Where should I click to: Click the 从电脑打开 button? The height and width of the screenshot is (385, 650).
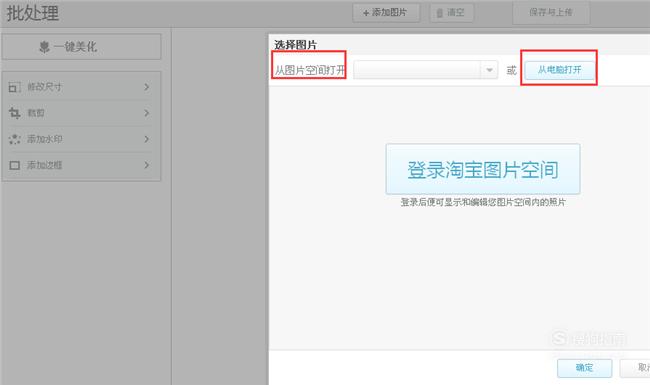tap(560, 70)
